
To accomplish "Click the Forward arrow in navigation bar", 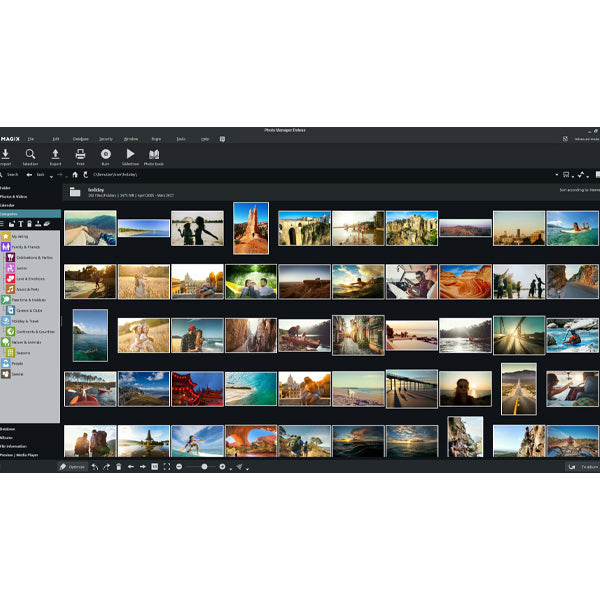I will 60,175.
